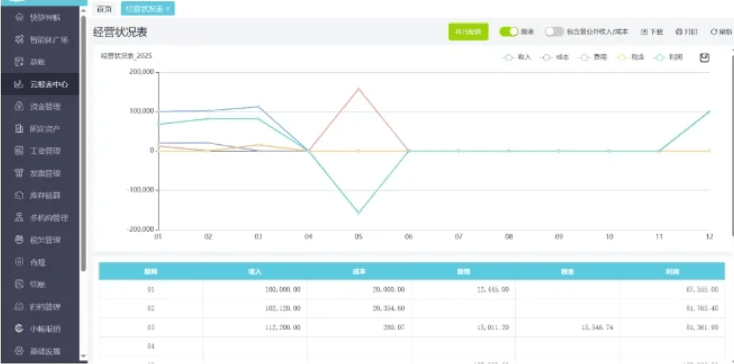Viewport: 734px width, 364px height.
Task: Select the 102,120.00 income cell
Action: click(x=255, y=308)
